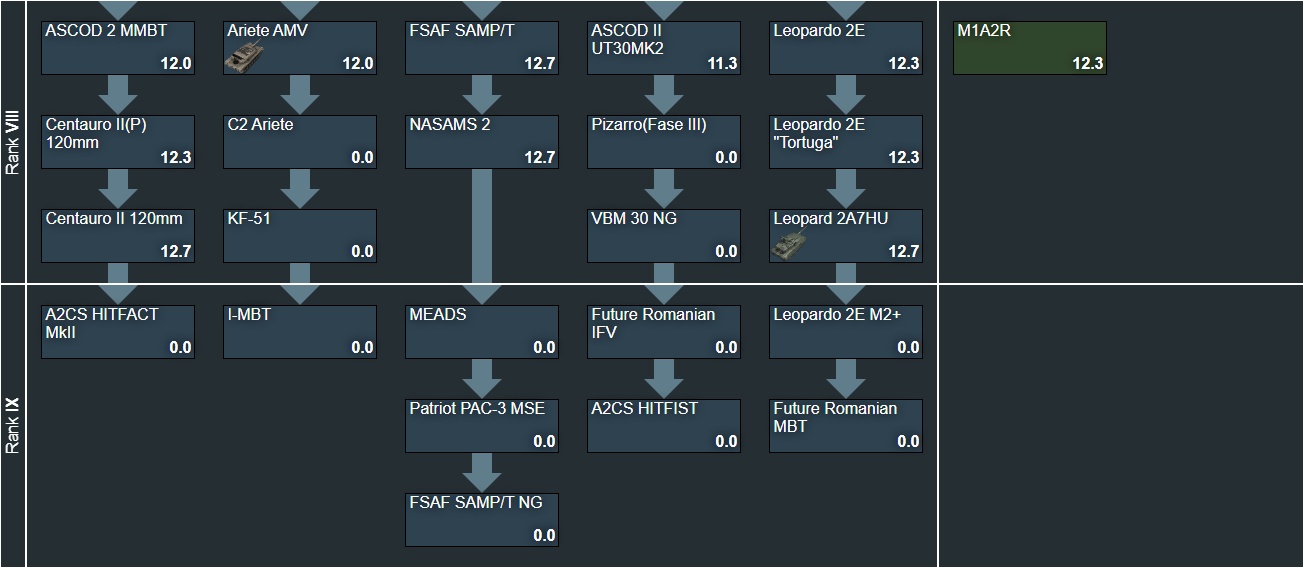Screen dimensions: 1305x568
Task: Open the C2 Ariete vehicle card
Action: pos(300,142)
